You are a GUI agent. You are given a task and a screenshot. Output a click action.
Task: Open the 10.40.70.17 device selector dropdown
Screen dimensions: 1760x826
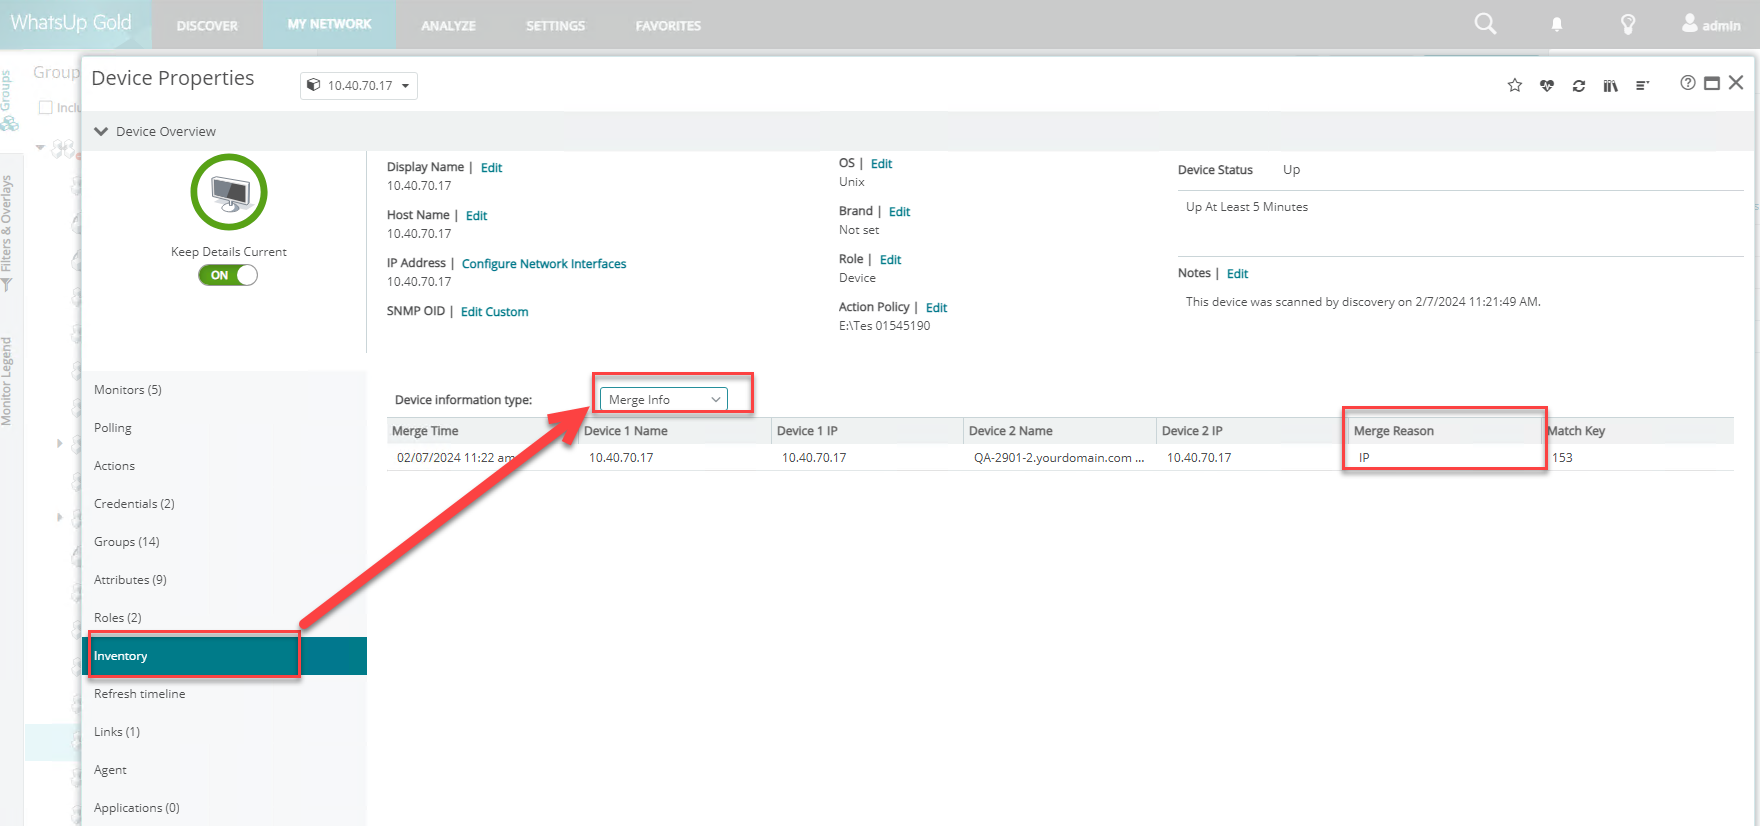(x=359, y=86)
